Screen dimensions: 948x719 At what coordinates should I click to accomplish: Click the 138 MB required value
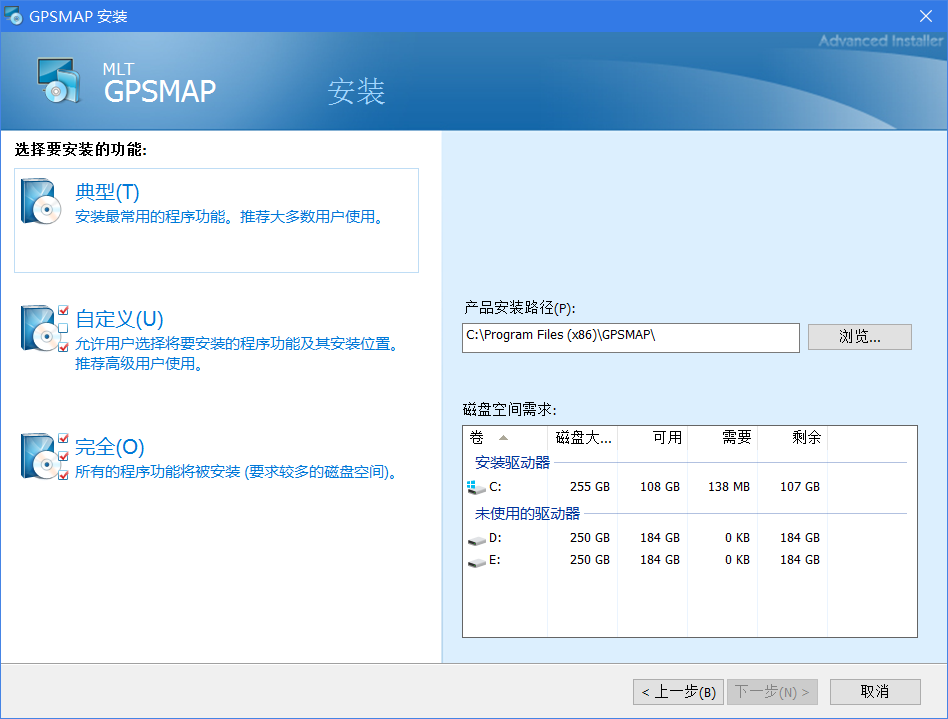[729, 487]
